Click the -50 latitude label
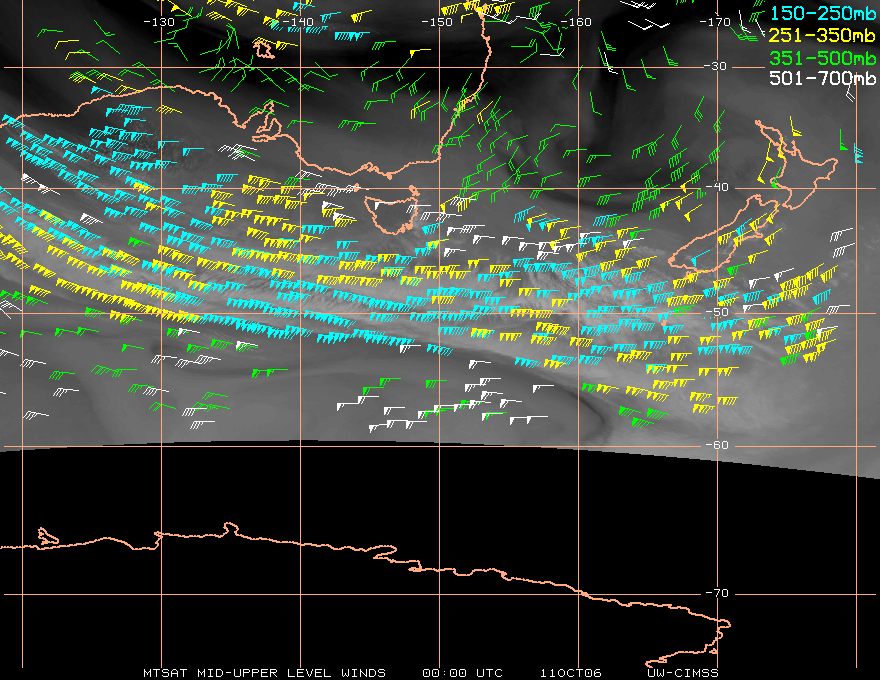880x680 pixels. point(717,312)
